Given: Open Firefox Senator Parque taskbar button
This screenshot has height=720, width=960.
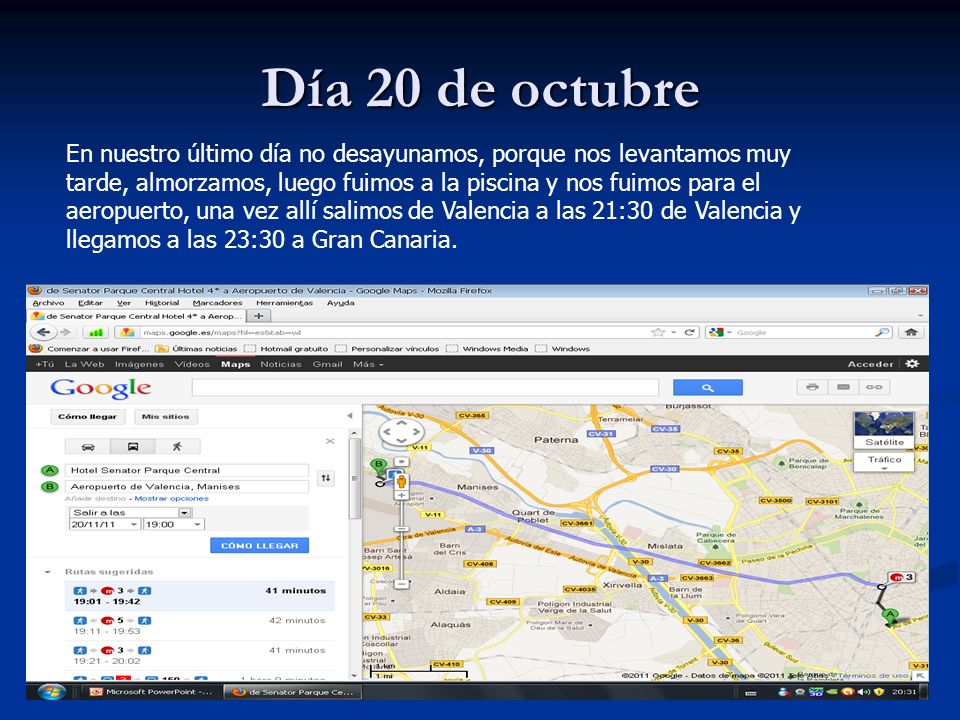Looking at the screenshot, I should (x=293, y=692).
